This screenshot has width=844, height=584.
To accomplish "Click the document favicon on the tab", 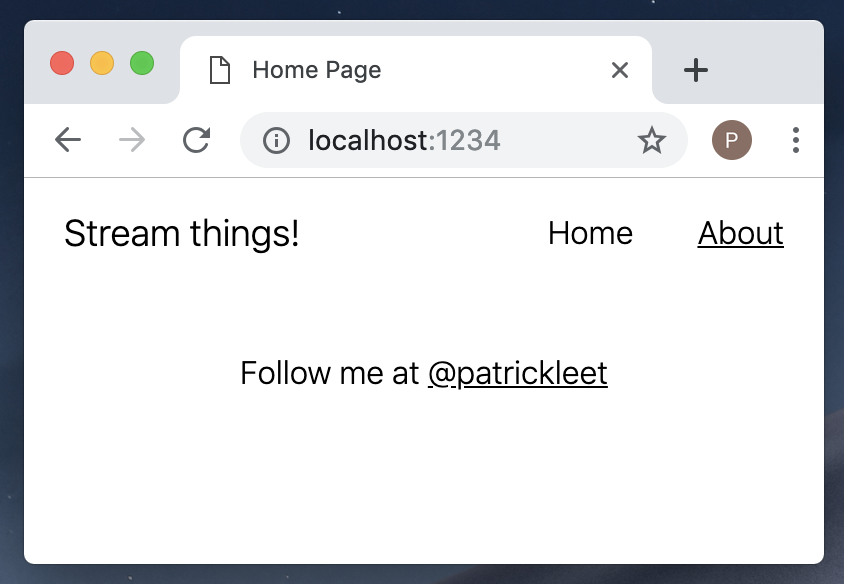I will pyautogui.click(x=219, y=70).
